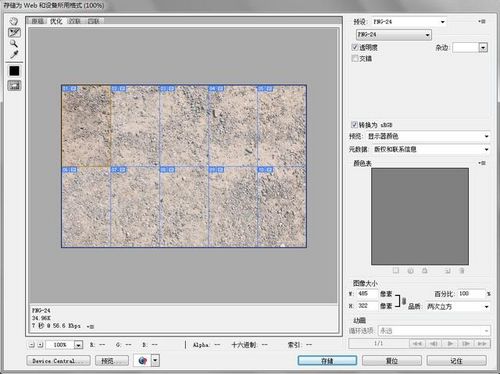Enable the 交错 interlaced checkbox
This screenshot has height=374, width=500.
tap(355, 58)
